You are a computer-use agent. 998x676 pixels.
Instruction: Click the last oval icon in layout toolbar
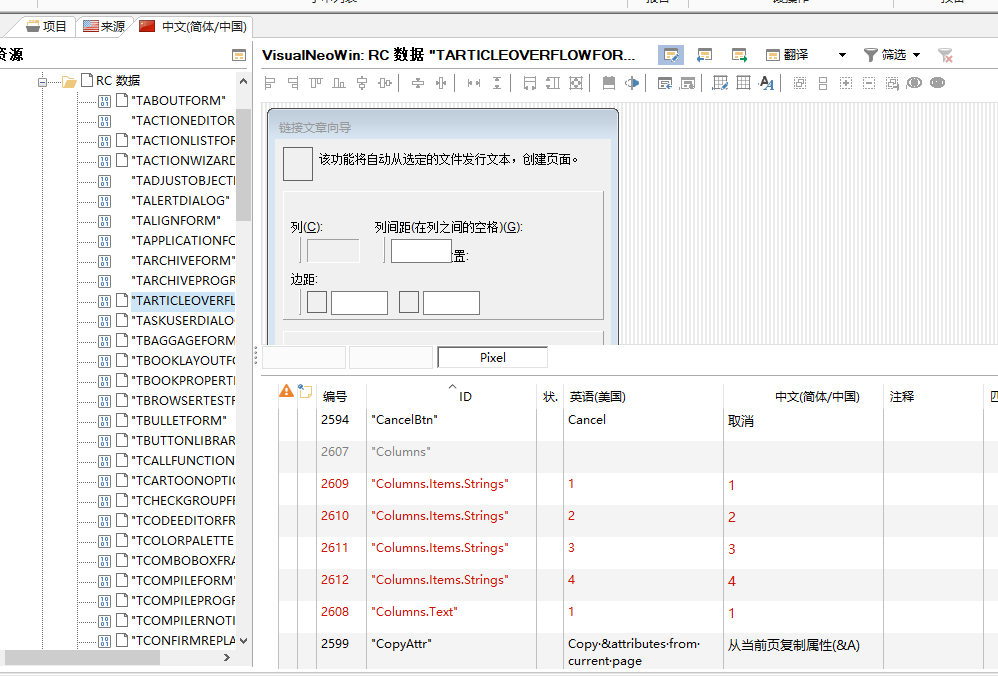[x=937, y=83]
